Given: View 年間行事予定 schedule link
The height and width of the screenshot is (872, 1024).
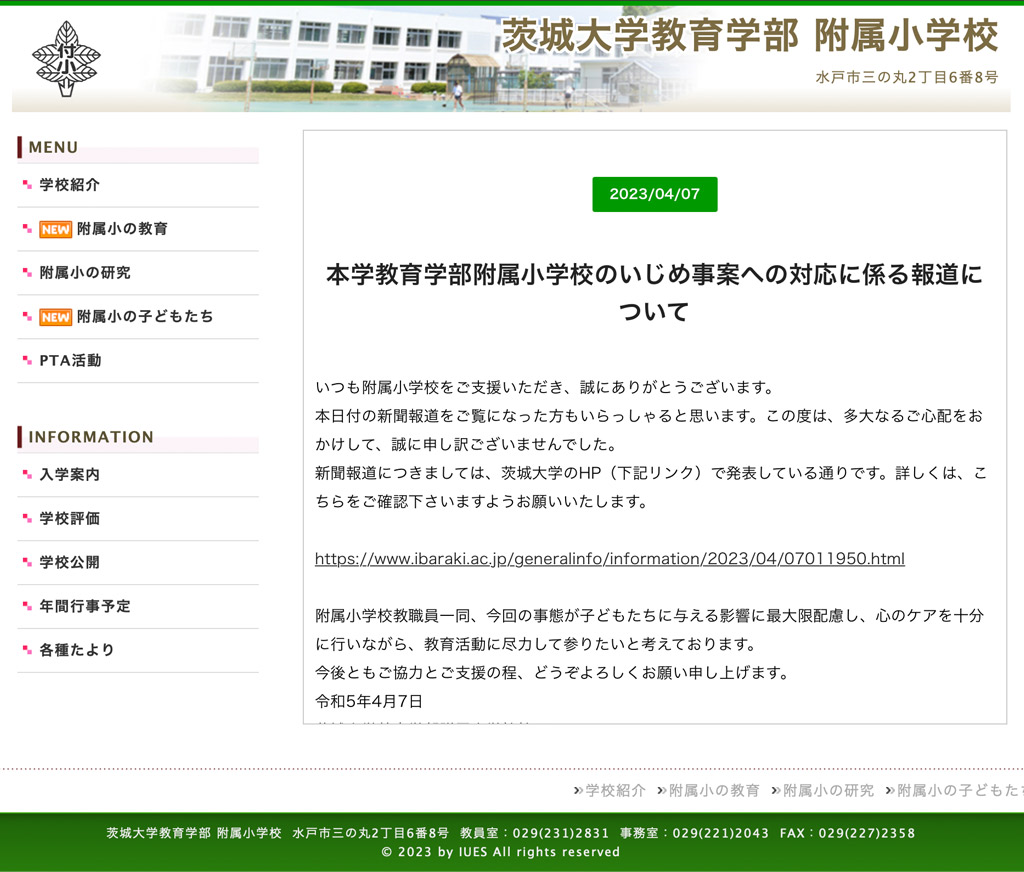Looking at the screenshot, I should pos(85,607).
